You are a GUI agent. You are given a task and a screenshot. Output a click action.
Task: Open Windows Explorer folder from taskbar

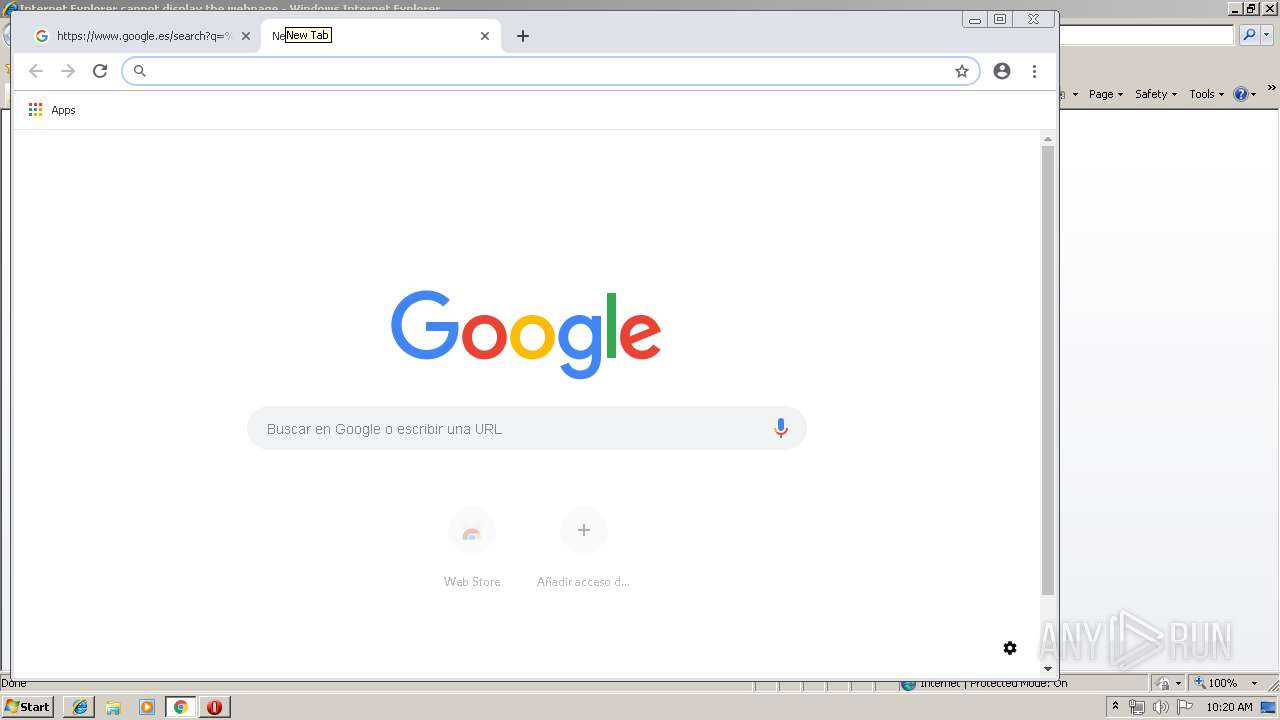coord(113,707)
